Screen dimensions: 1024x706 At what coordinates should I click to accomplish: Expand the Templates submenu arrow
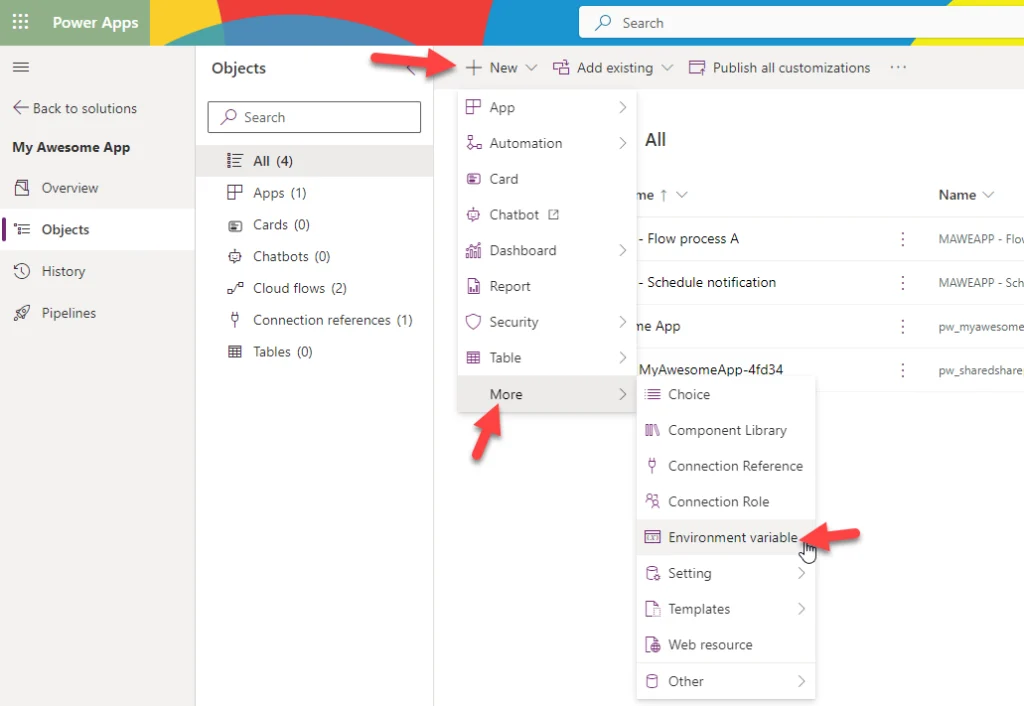click(x=801, y=609)
